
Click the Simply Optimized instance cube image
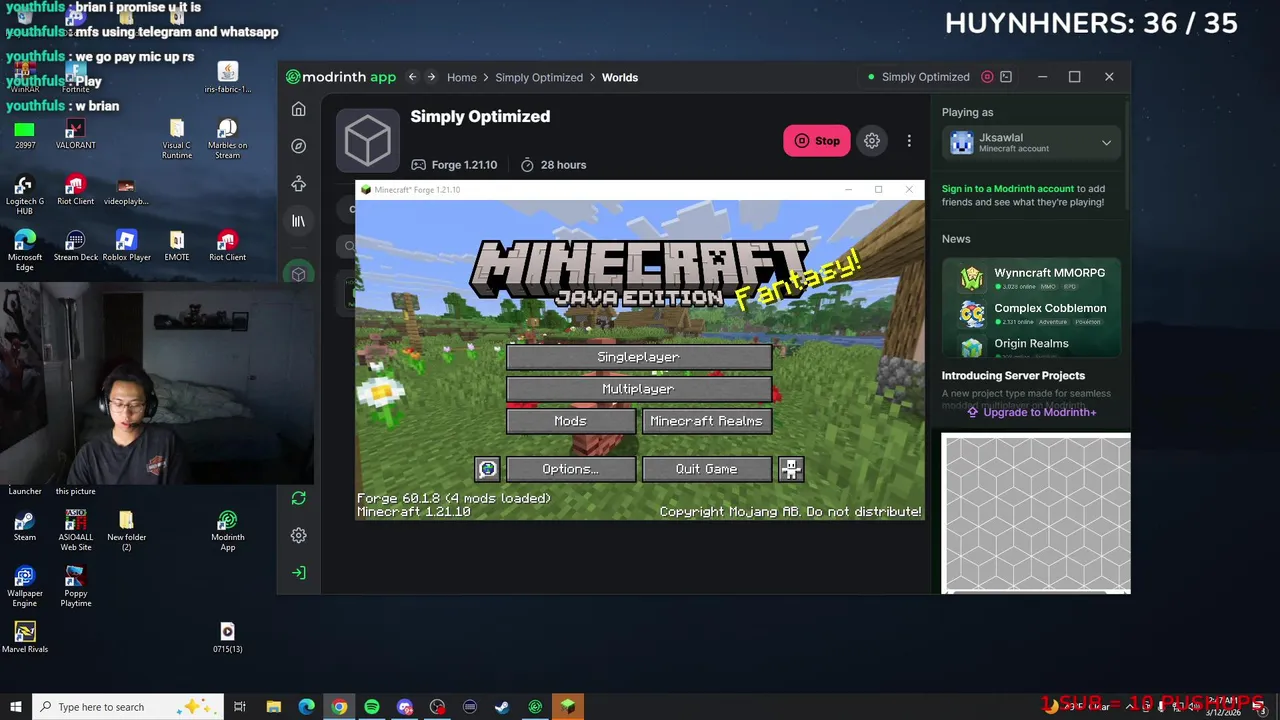(368, 141)
